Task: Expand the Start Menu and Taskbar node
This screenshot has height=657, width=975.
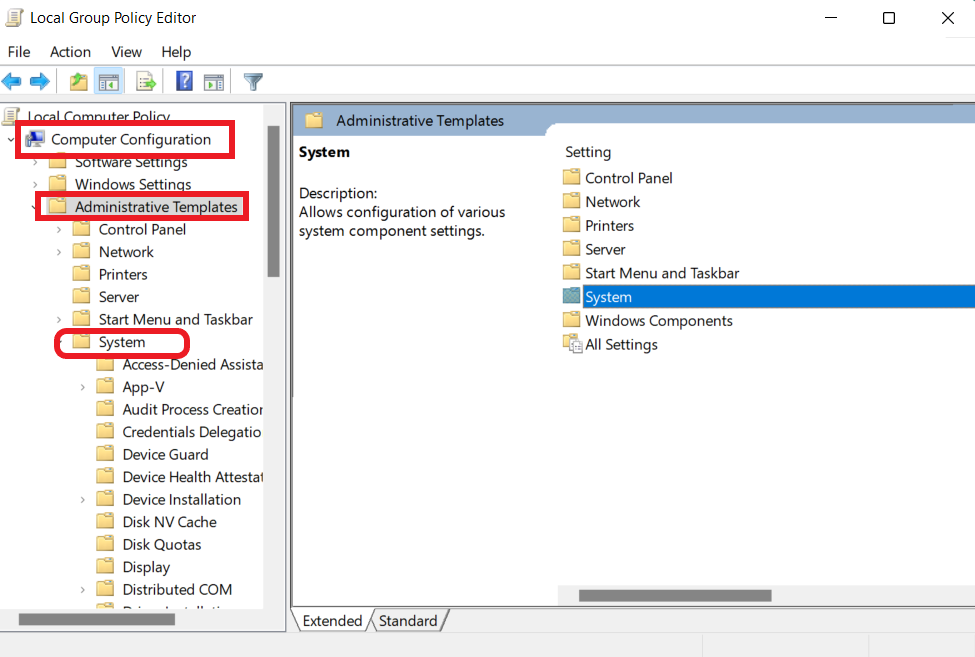Action: tap(58, 318)
